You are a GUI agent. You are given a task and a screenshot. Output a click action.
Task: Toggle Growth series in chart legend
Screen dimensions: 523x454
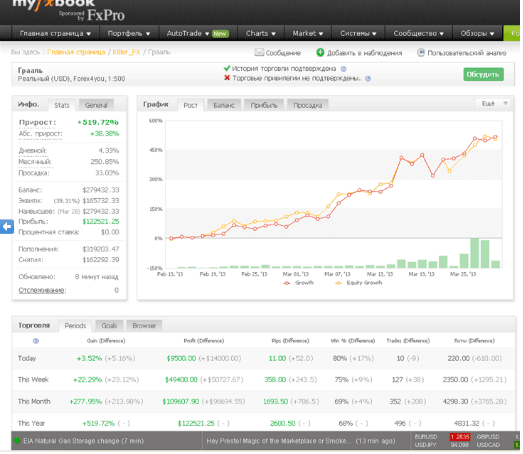[x=299, y=283]
